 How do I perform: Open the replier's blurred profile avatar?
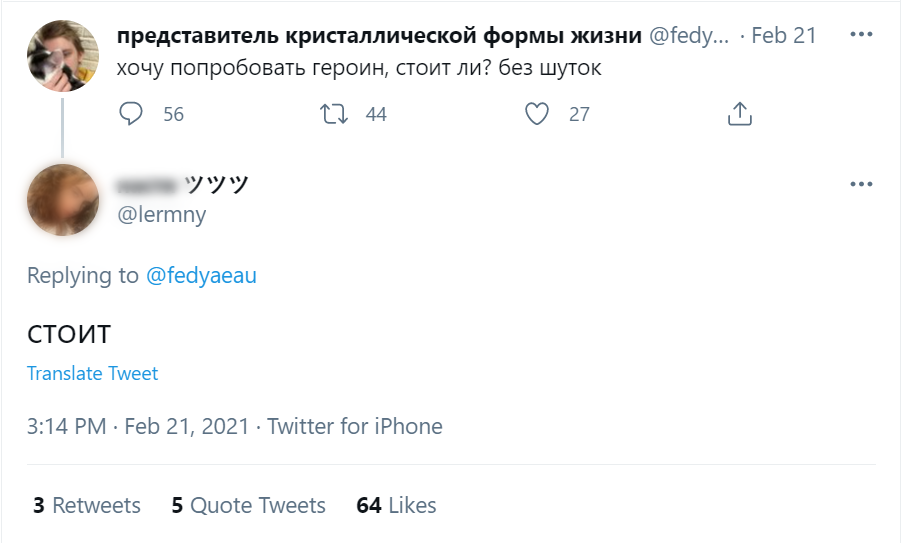tap(62, 200)
